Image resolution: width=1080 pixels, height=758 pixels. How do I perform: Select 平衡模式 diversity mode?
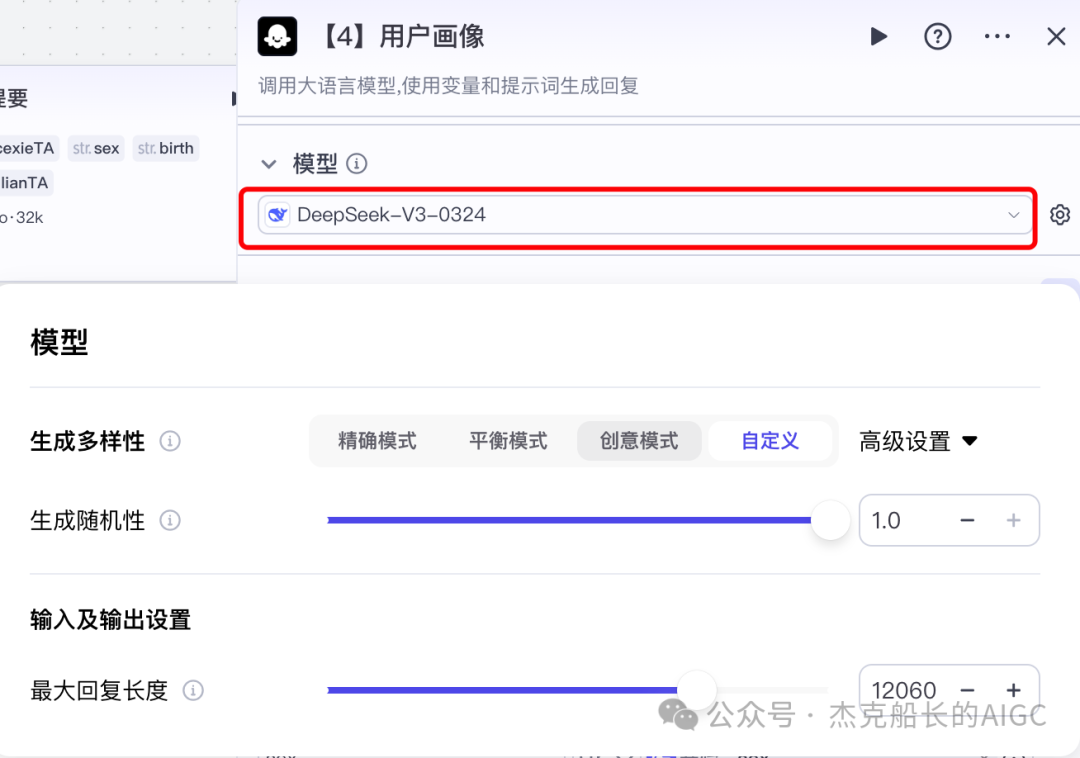point(508,441)
